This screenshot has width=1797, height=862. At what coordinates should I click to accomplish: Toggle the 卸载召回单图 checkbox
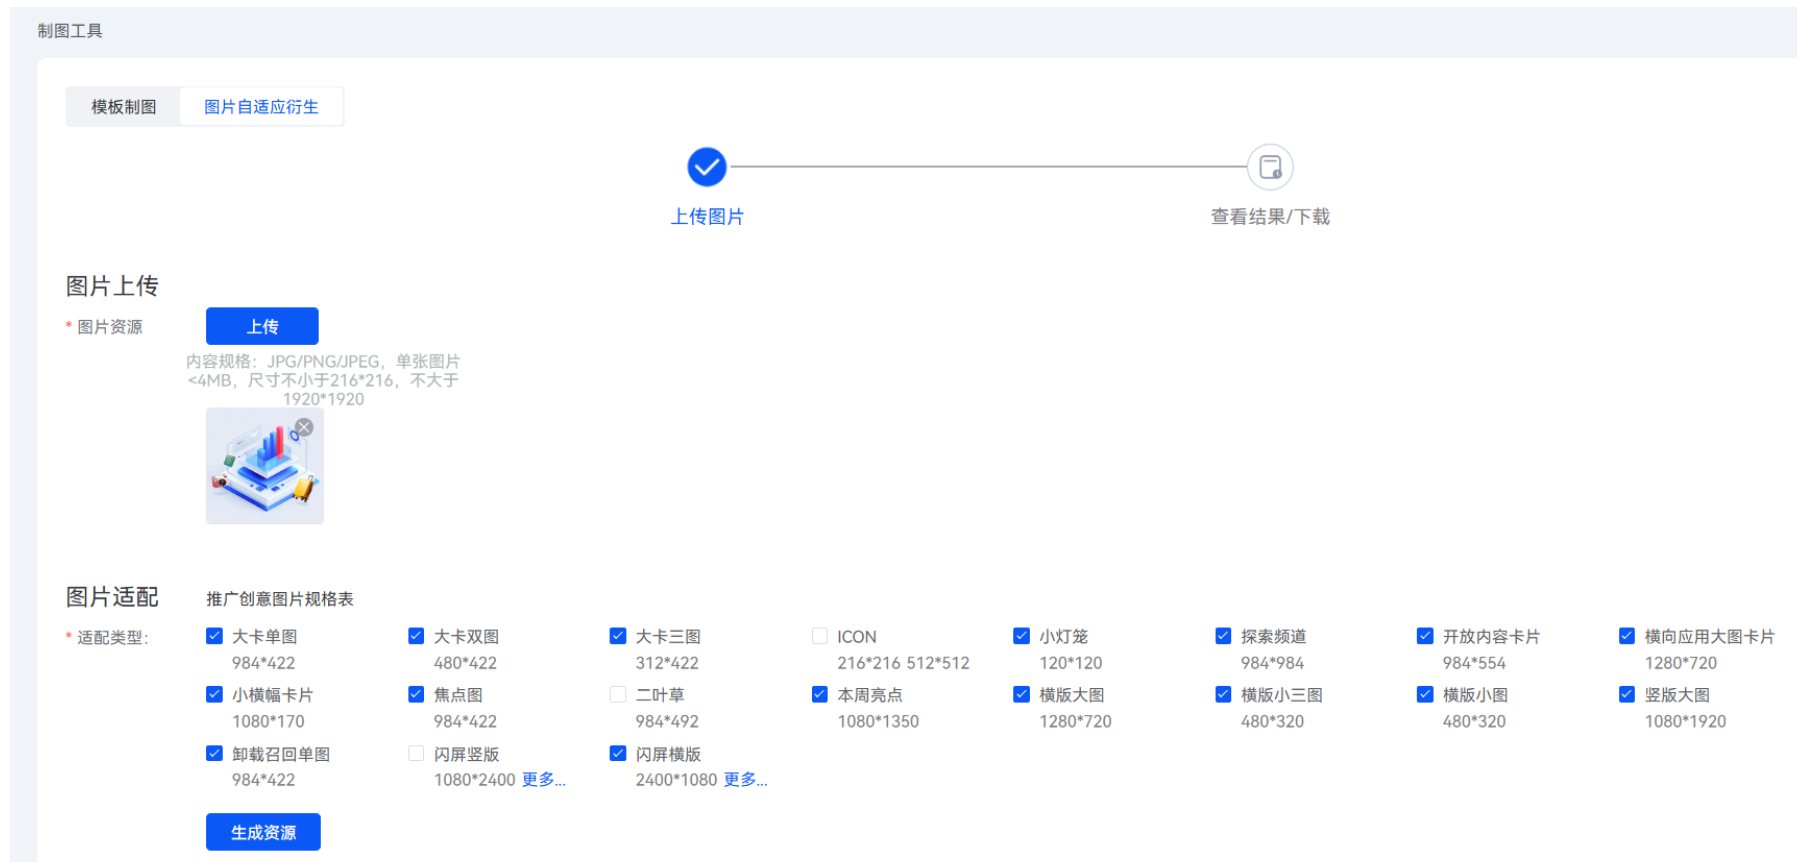click(x=214, y=753)
